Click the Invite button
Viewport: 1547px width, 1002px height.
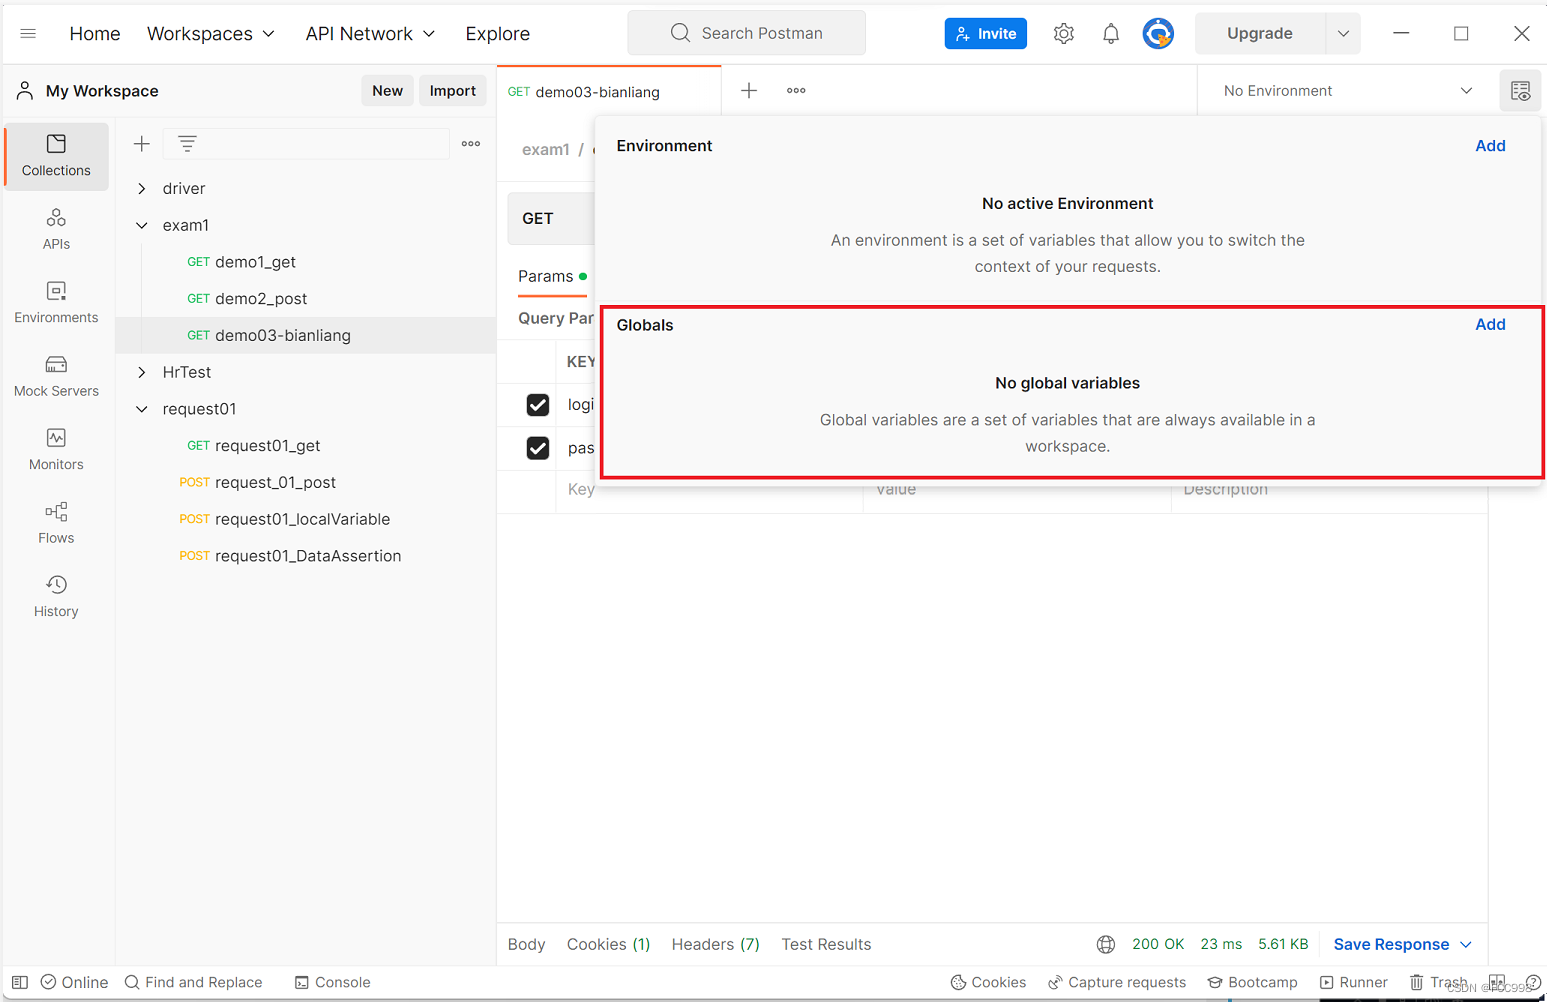[986, 34]
